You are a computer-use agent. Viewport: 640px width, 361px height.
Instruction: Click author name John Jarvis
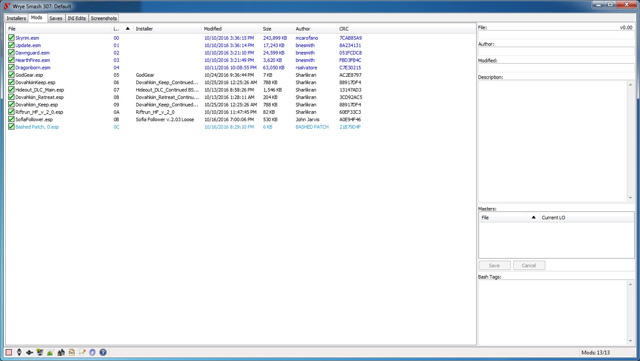click(x=307, y=119)
